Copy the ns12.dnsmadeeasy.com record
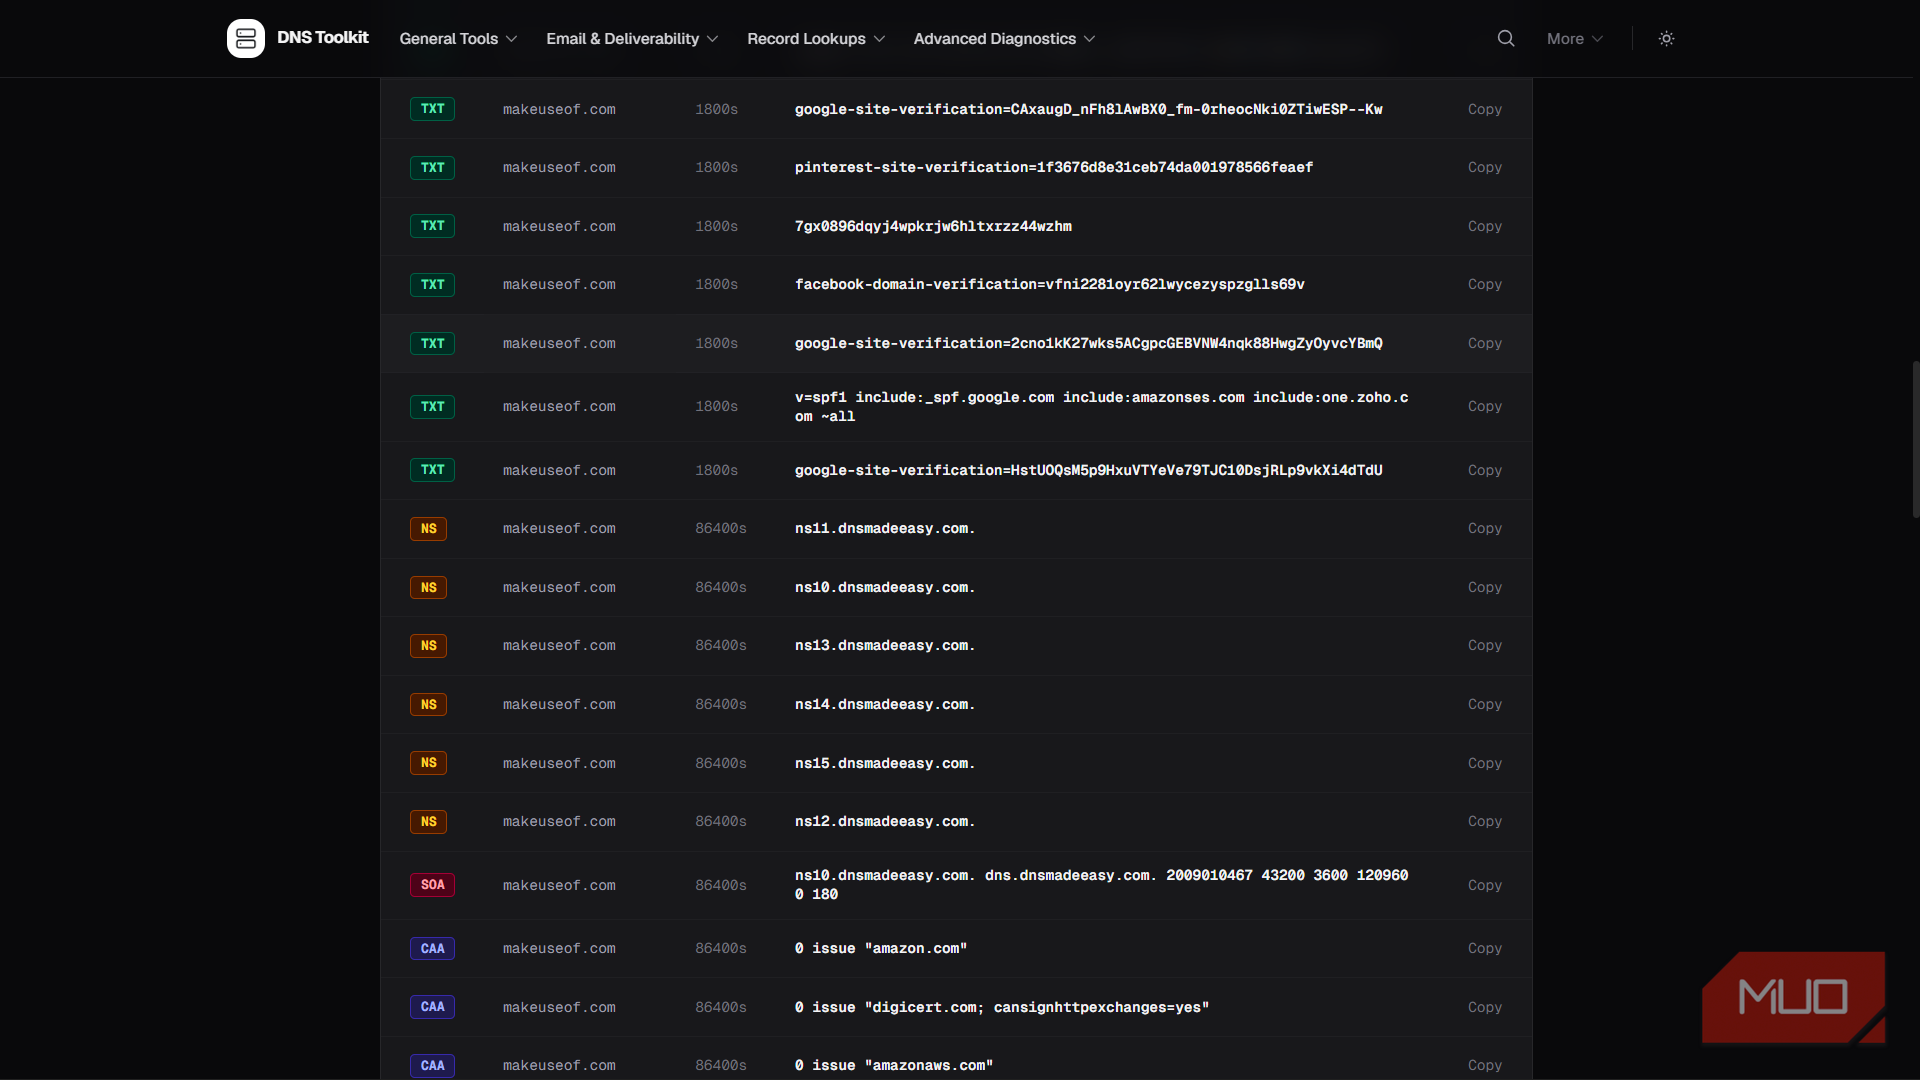The image size is (1920, 1080). (1484, 821)
